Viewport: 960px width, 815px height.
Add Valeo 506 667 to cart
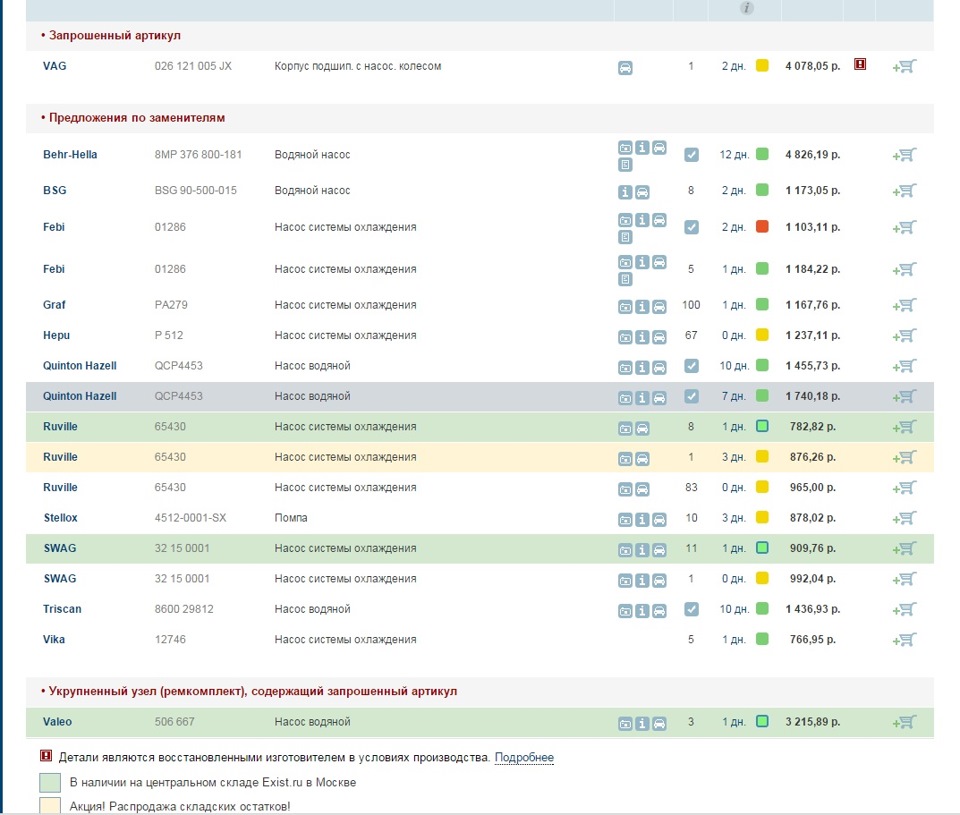(905, 722)
